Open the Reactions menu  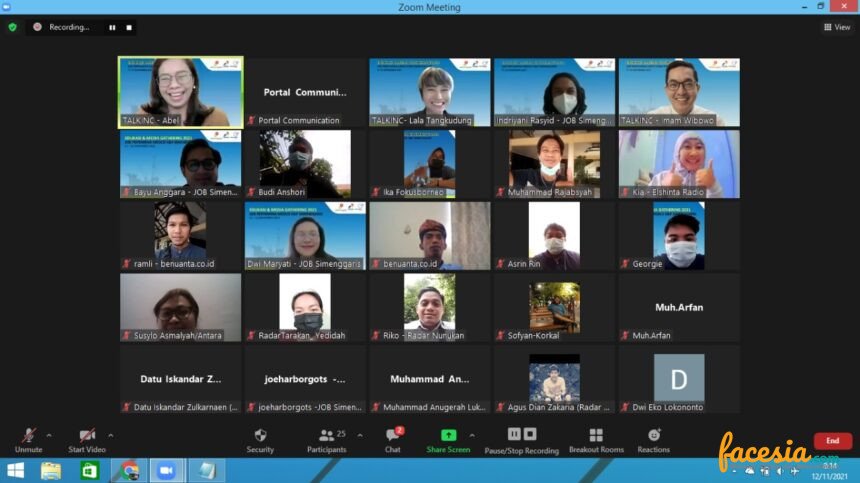653,440
